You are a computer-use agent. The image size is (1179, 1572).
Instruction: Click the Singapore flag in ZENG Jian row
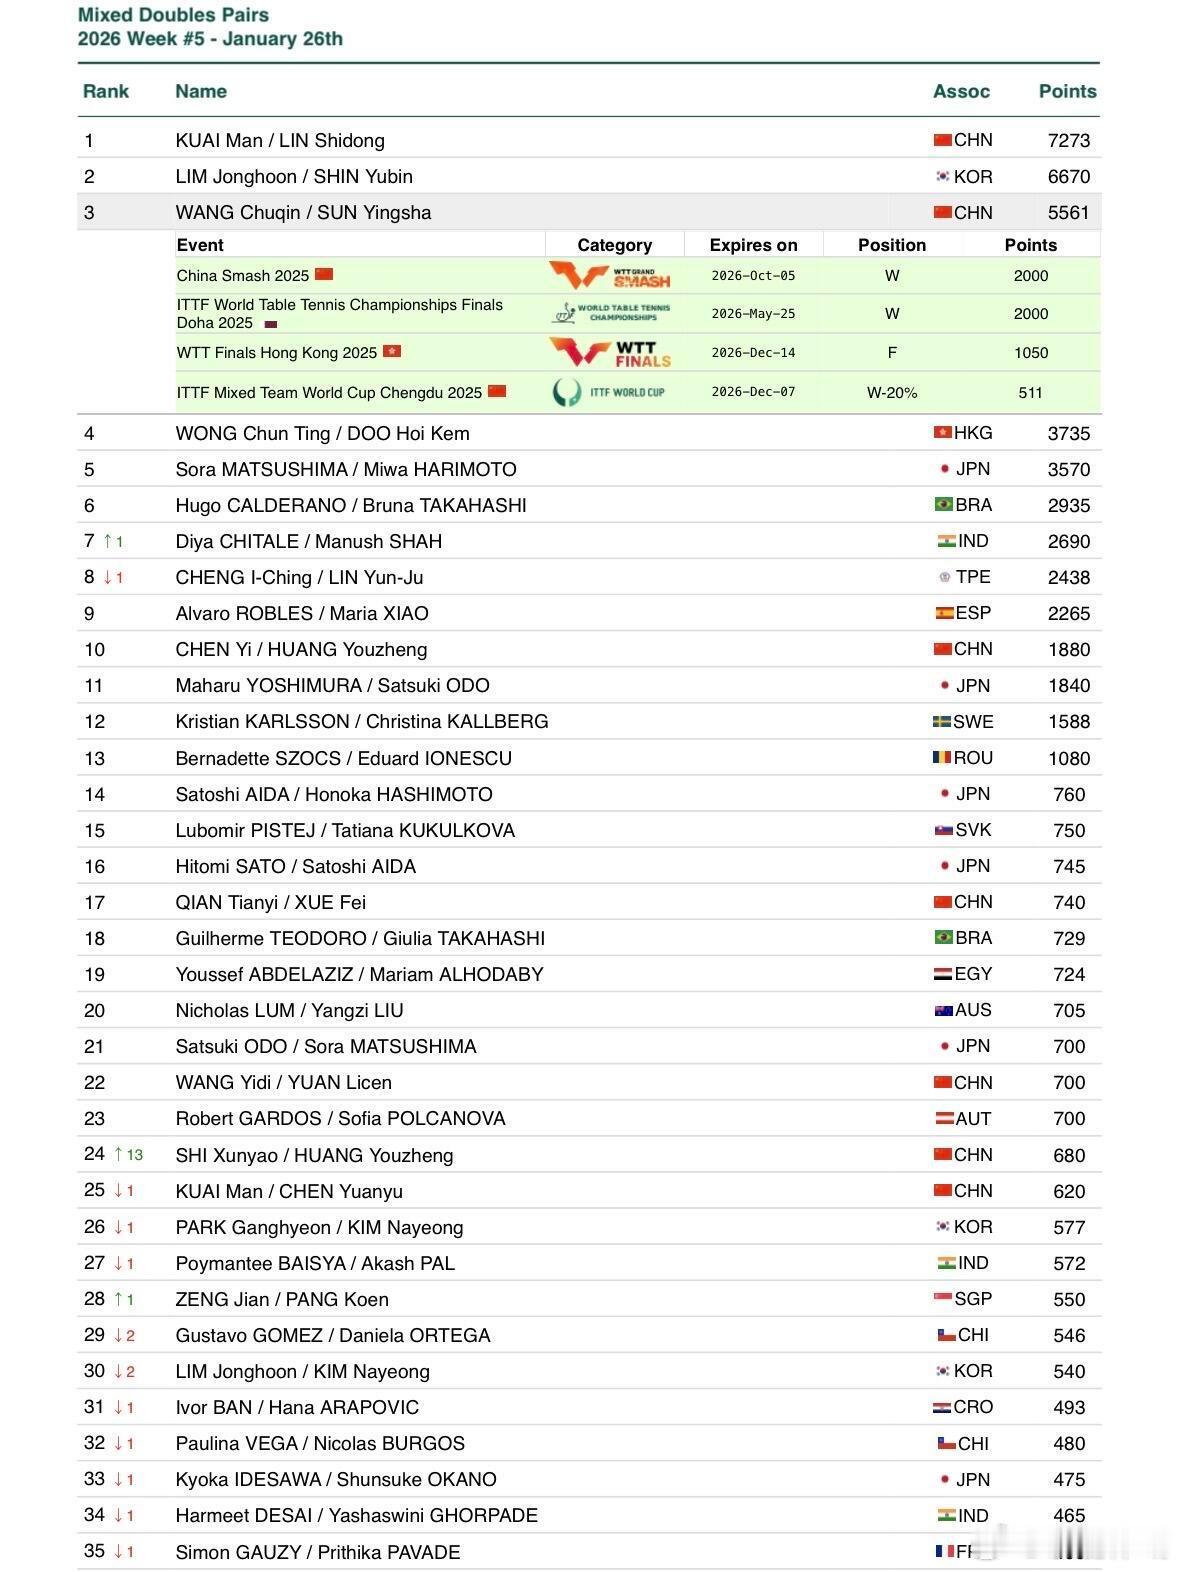pos(942,1298)
